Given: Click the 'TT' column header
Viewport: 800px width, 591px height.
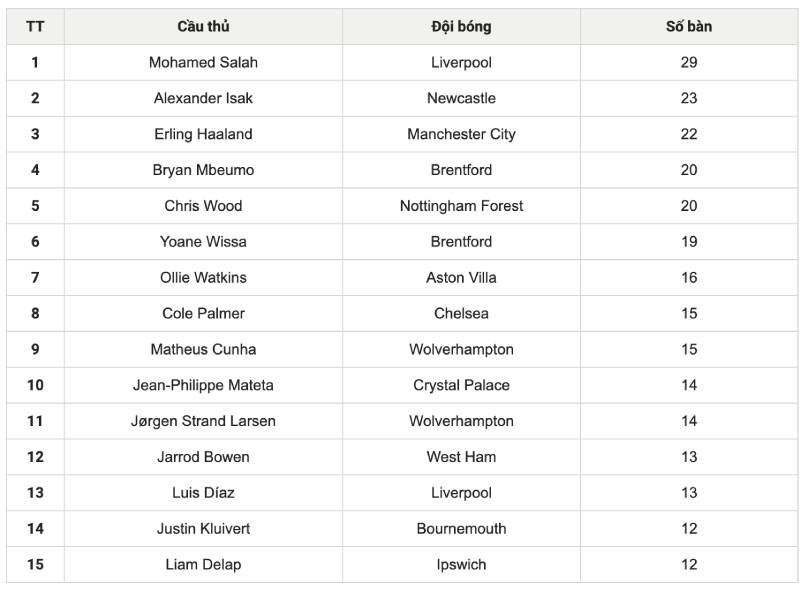Looking at the screenshot, I should (x=35, y=27).
